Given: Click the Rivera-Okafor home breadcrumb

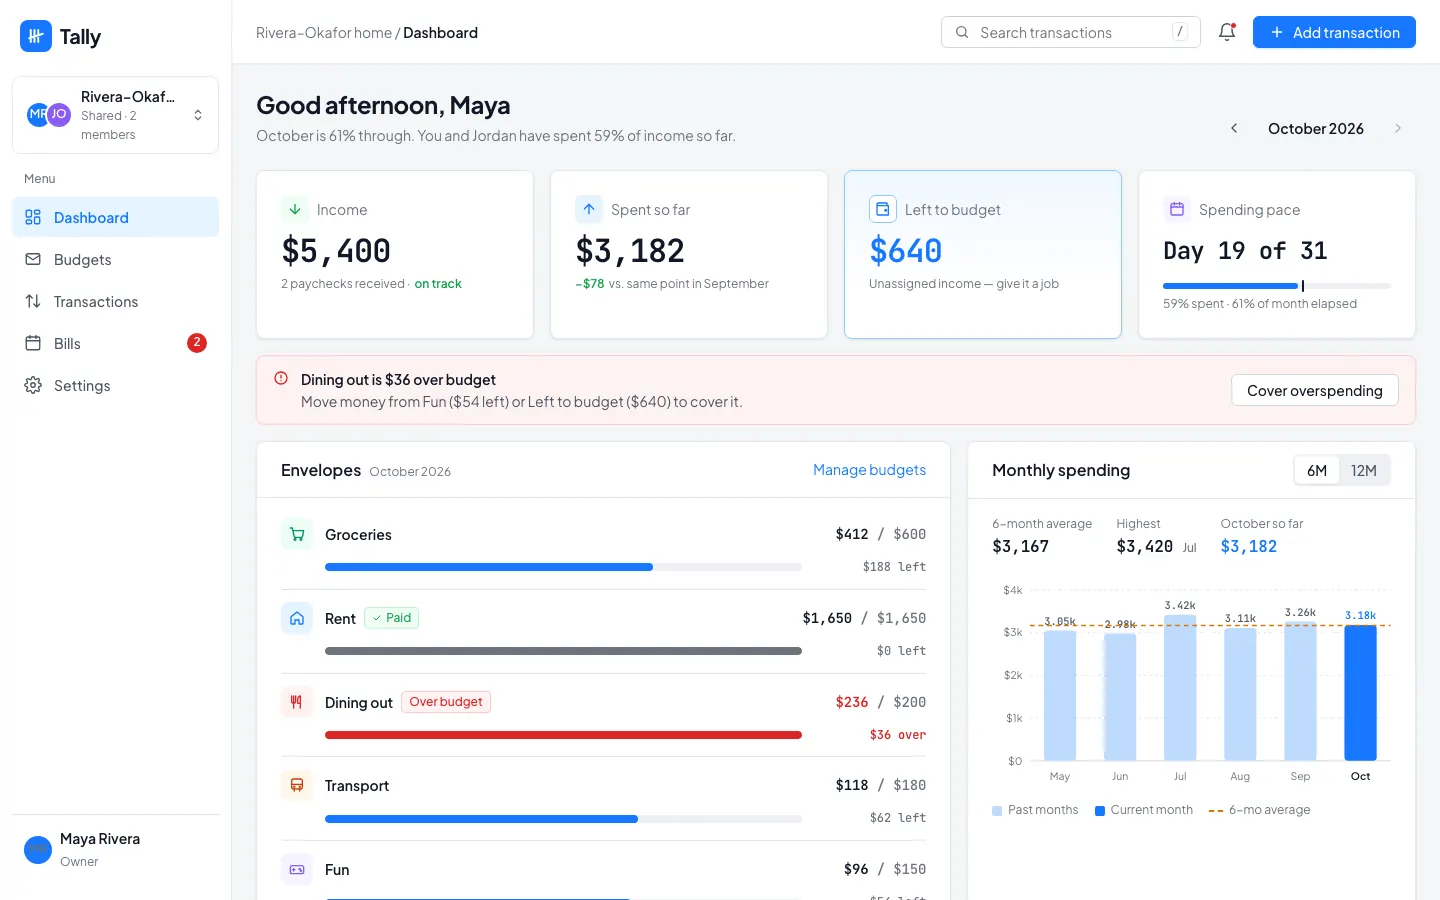Looking at the screenshot, I should [324, 32].
